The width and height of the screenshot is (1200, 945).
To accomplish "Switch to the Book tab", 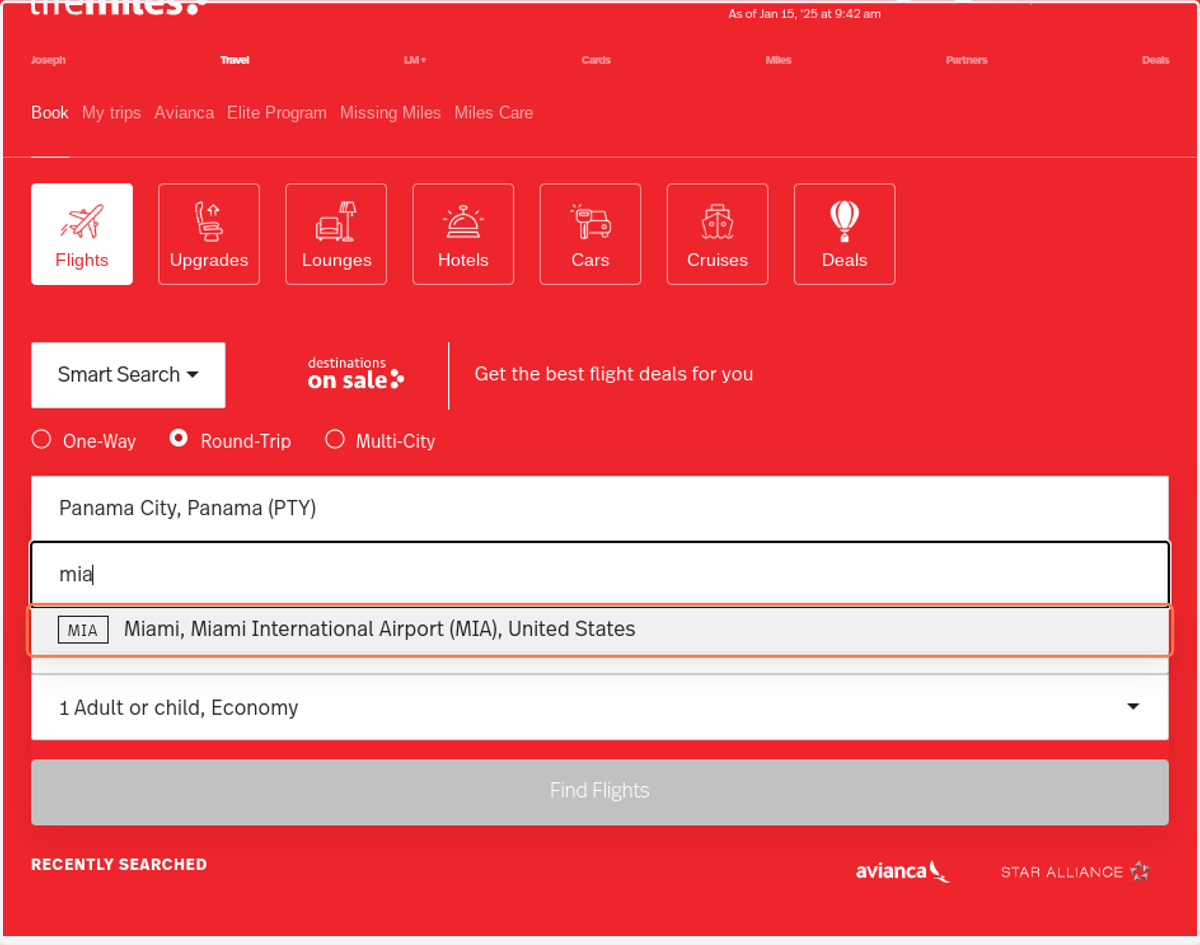I will click(x=50, y=113).
